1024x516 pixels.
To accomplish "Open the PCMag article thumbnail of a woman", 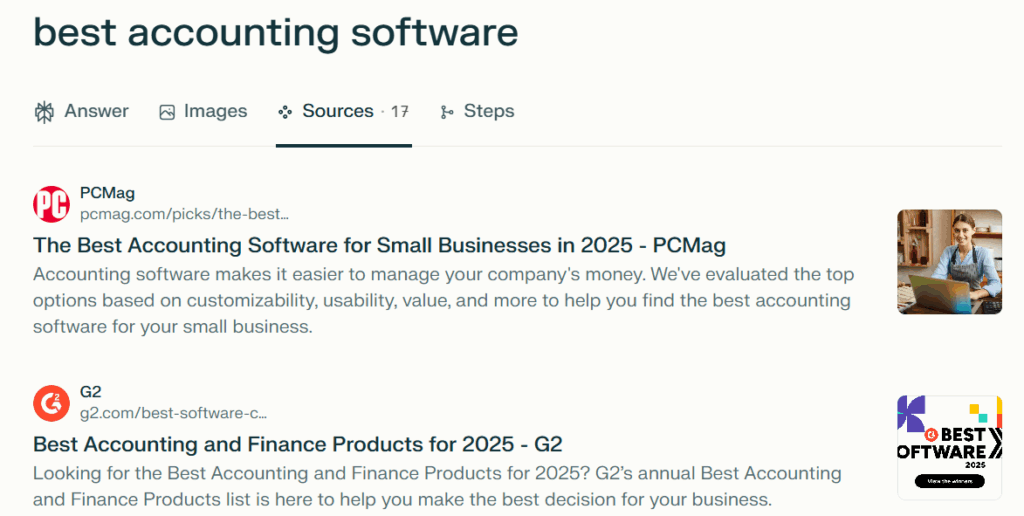I will point(949,261).
